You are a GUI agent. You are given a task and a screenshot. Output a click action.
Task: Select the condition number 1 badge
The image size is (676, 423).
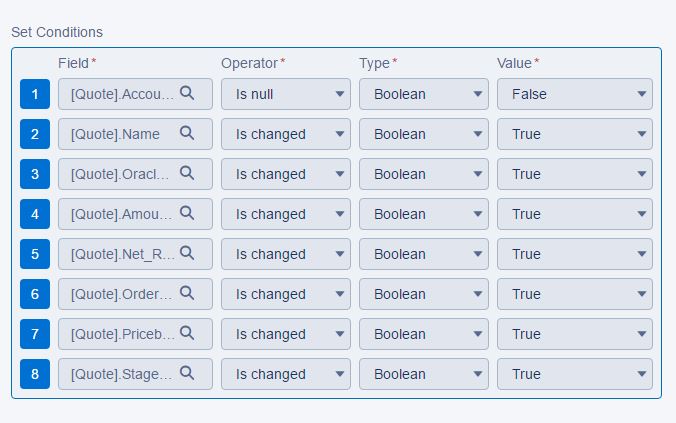[x=35, y=94]
